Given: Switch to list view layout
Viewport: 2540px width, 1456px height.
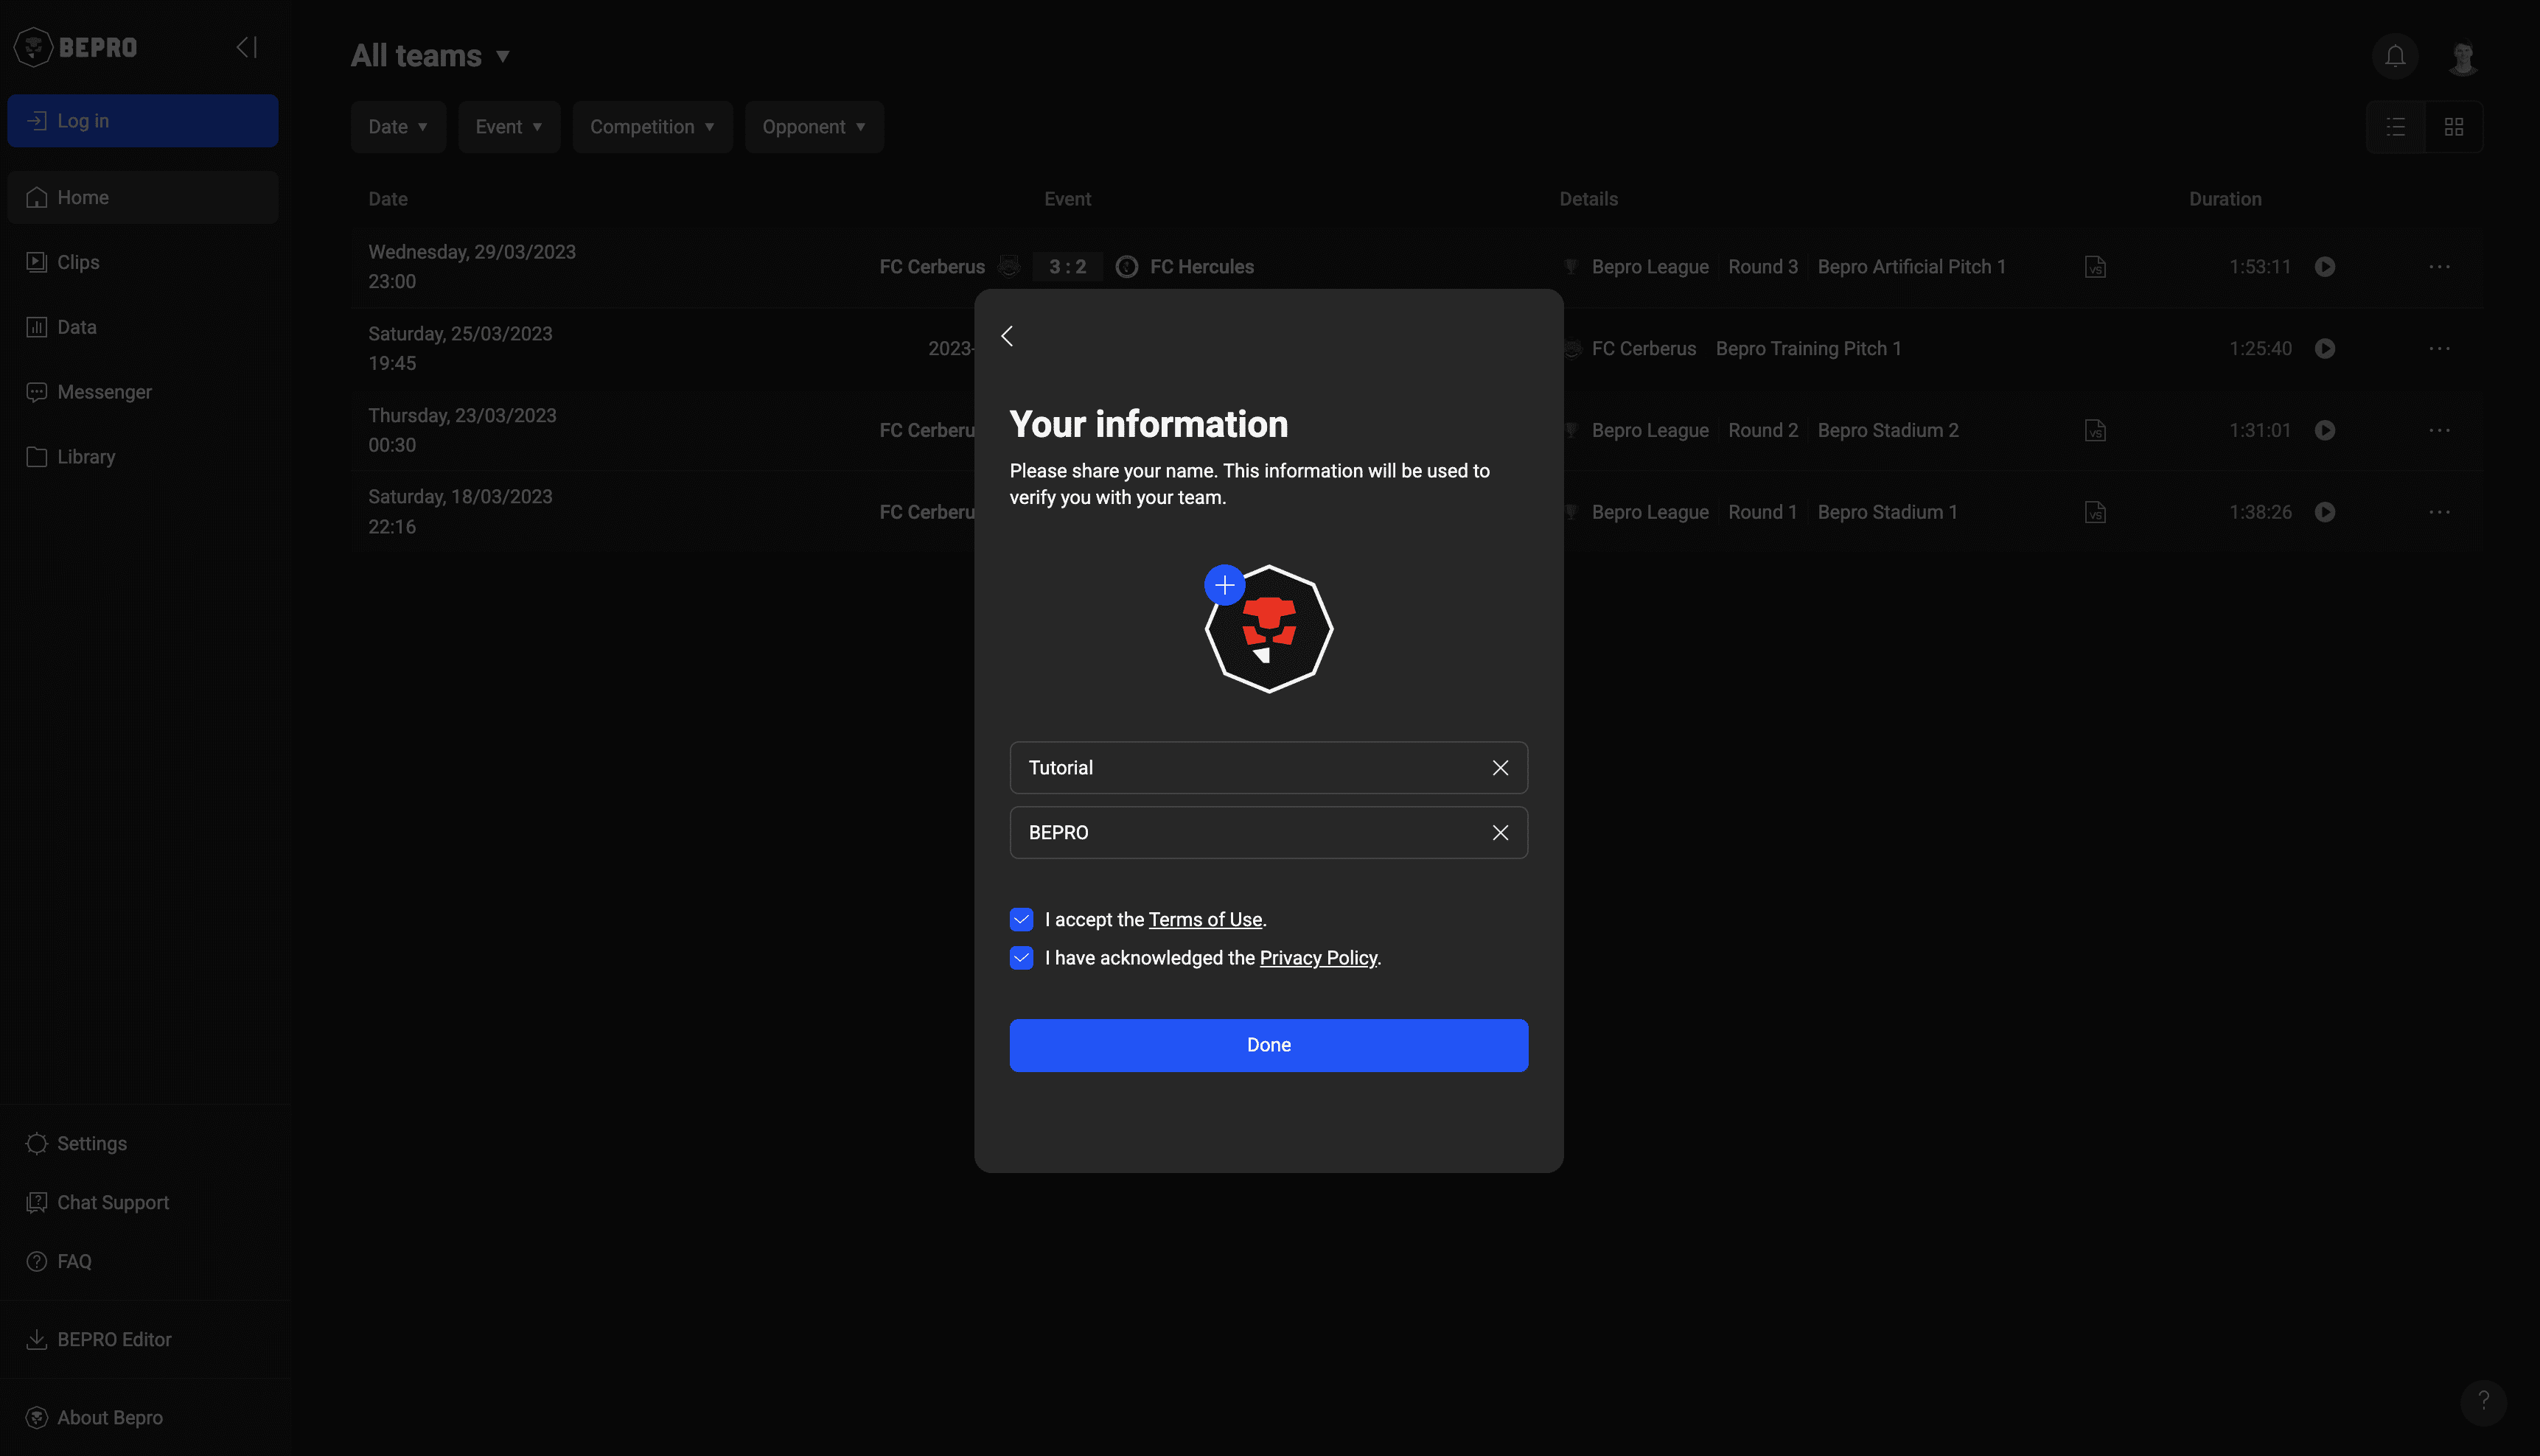Looking at the screenshot, I should click(2395, 127).
